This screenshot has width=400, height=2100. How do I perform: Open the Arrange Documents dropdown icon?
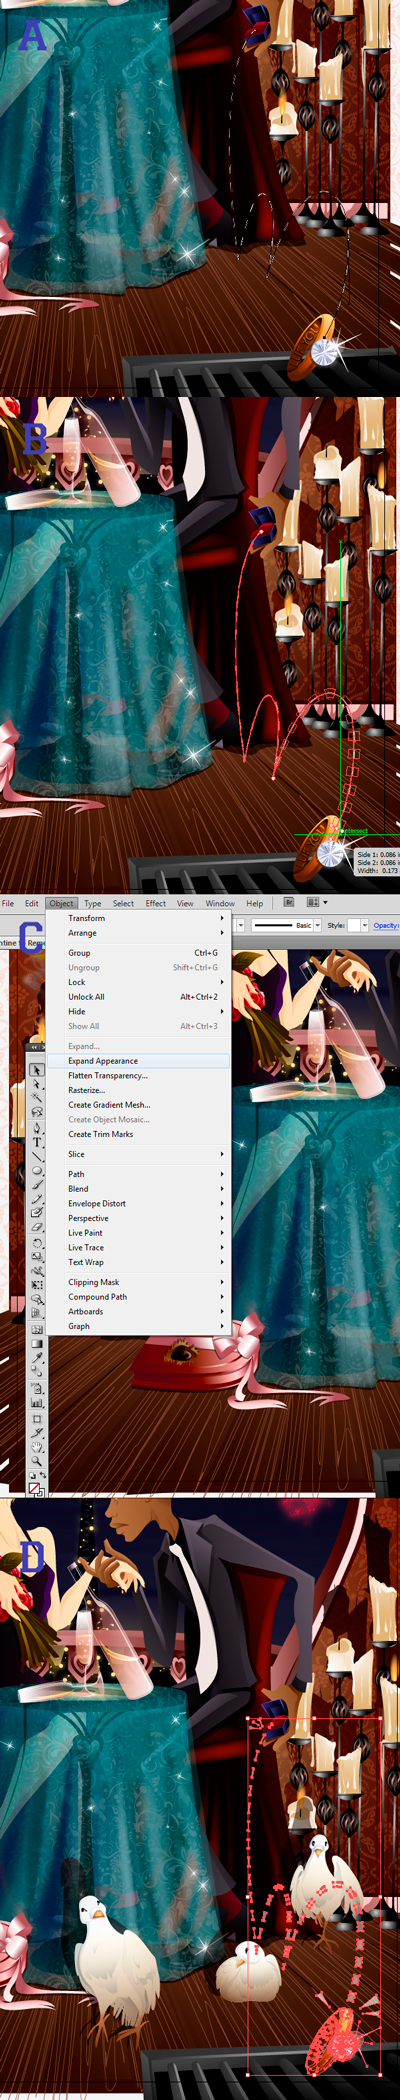(x=318, y=901)
